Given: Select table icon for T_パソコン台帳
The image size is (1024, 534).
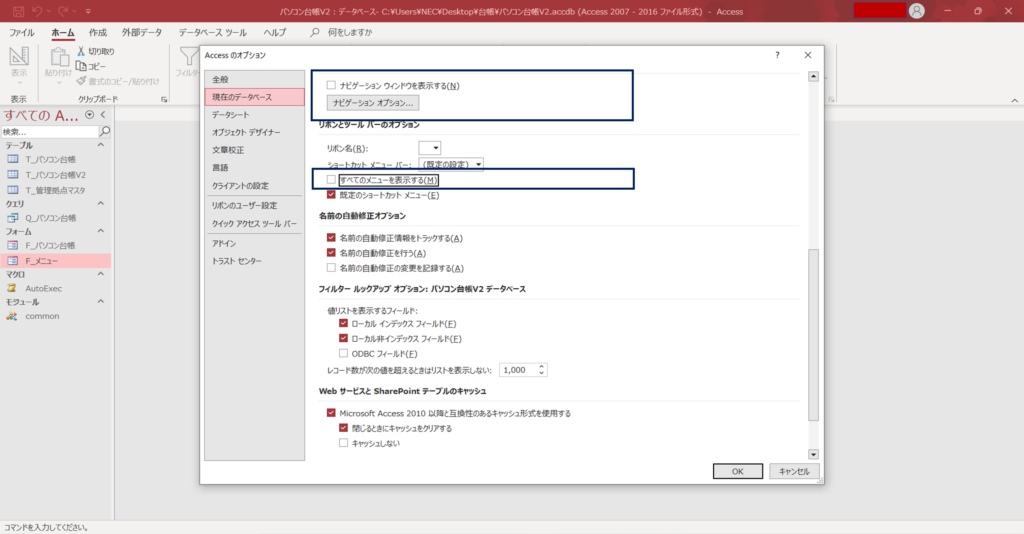Looking at the screenshot, I should pyautogui.click(x=12, y=159).
